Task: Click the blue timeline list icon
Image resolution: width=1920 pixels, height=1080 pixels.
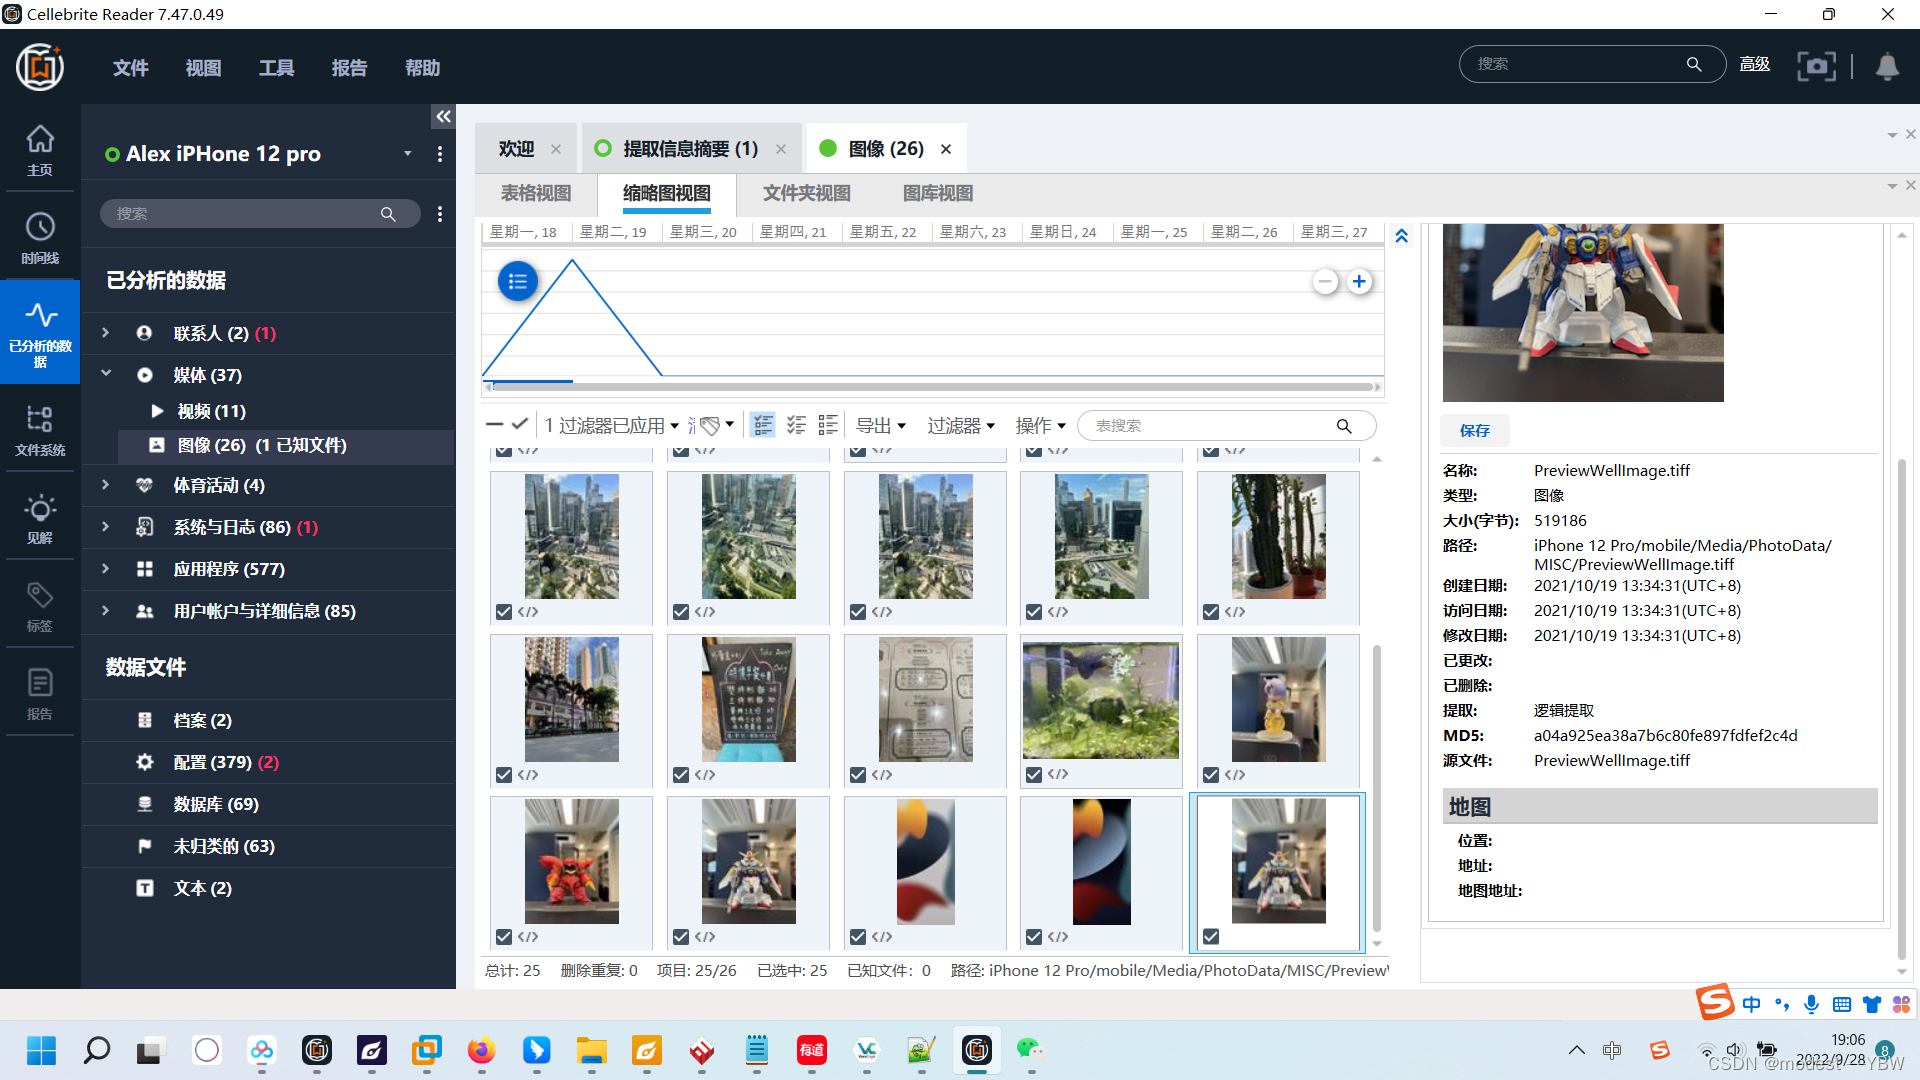Action: [x=517, y=282]
